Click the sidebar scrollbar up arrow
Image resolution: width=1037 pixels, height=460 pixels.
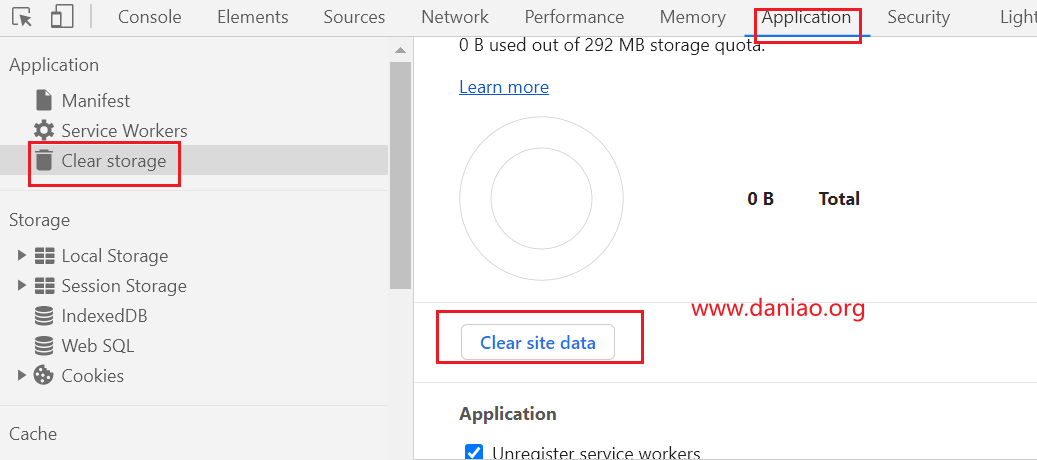(400, 50)
